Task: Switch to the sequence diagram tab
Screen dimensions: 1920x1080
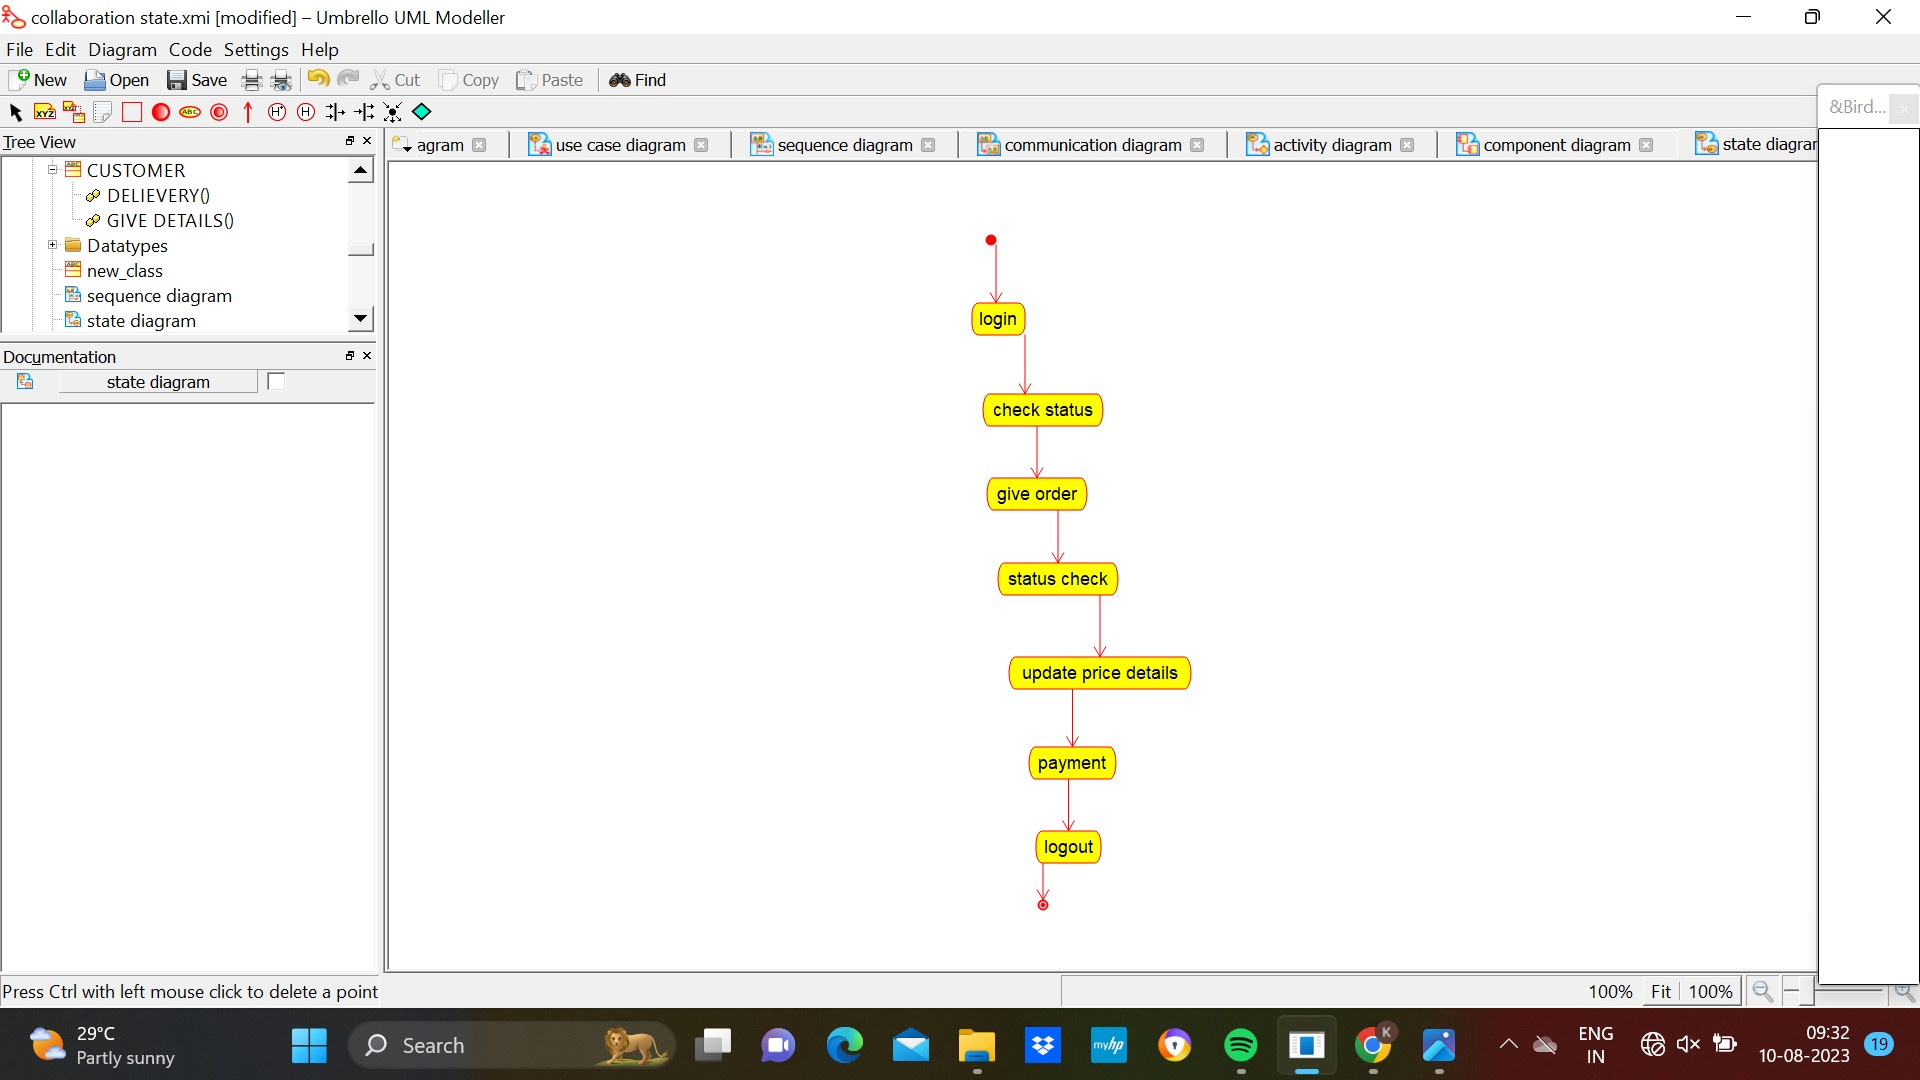Action: pos(843,145)
